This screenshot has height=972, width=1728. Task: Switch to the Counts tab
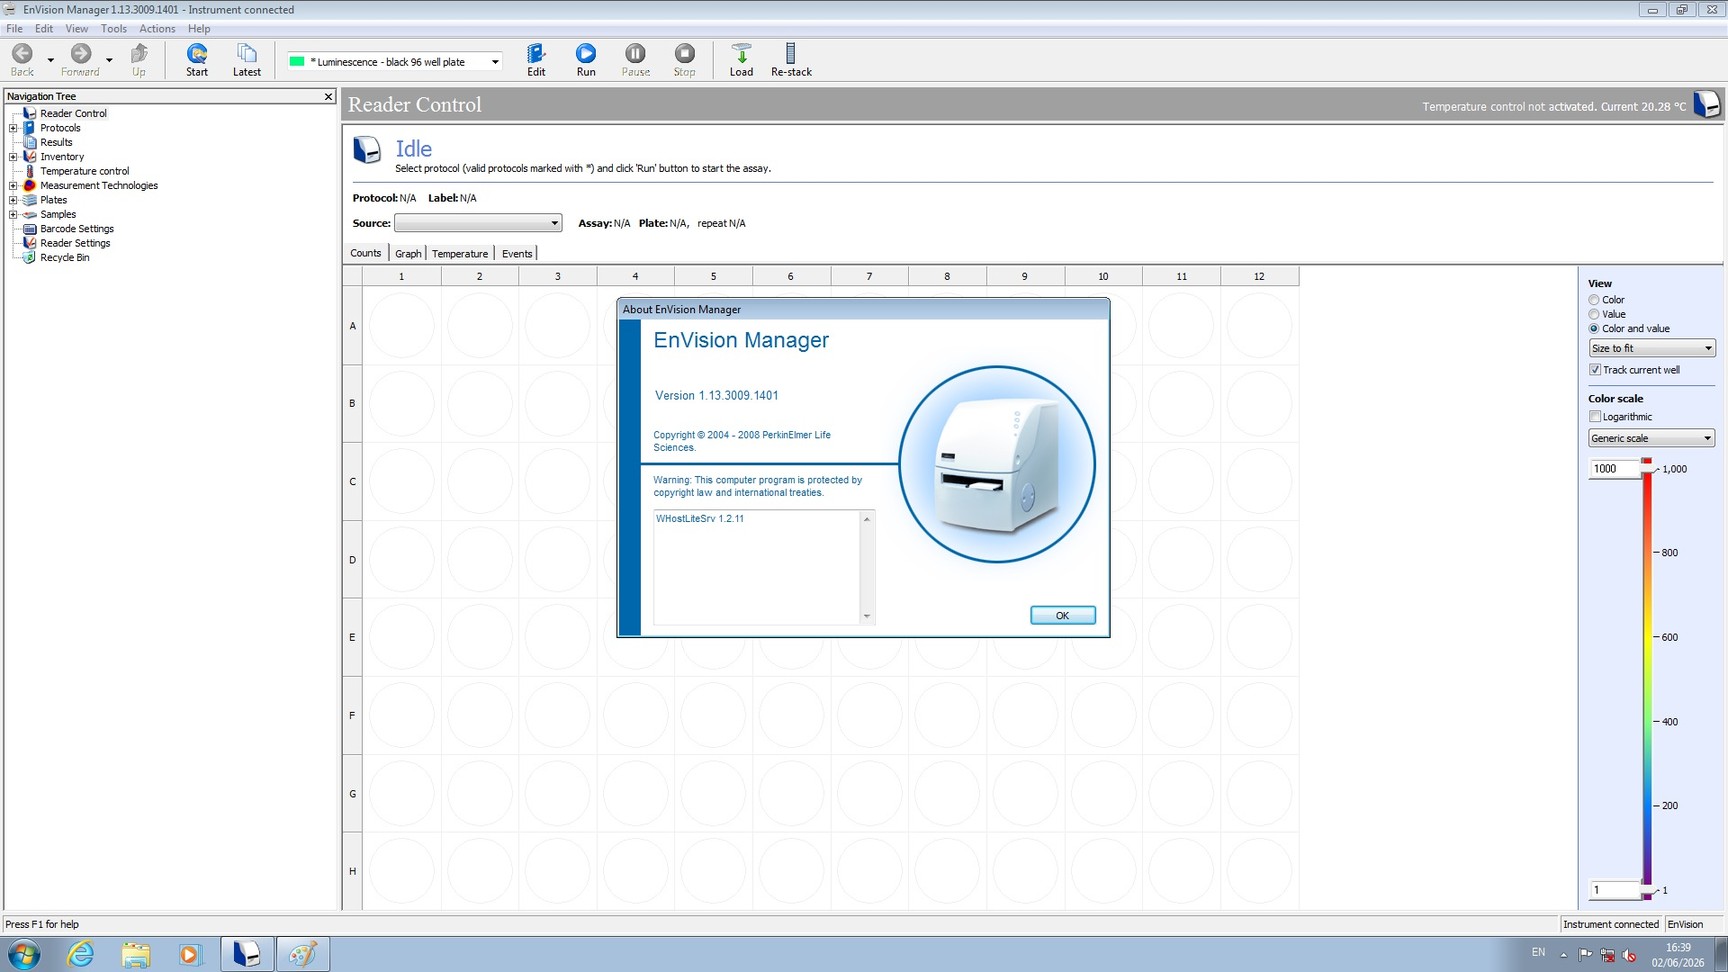click(x=365, y=253)
